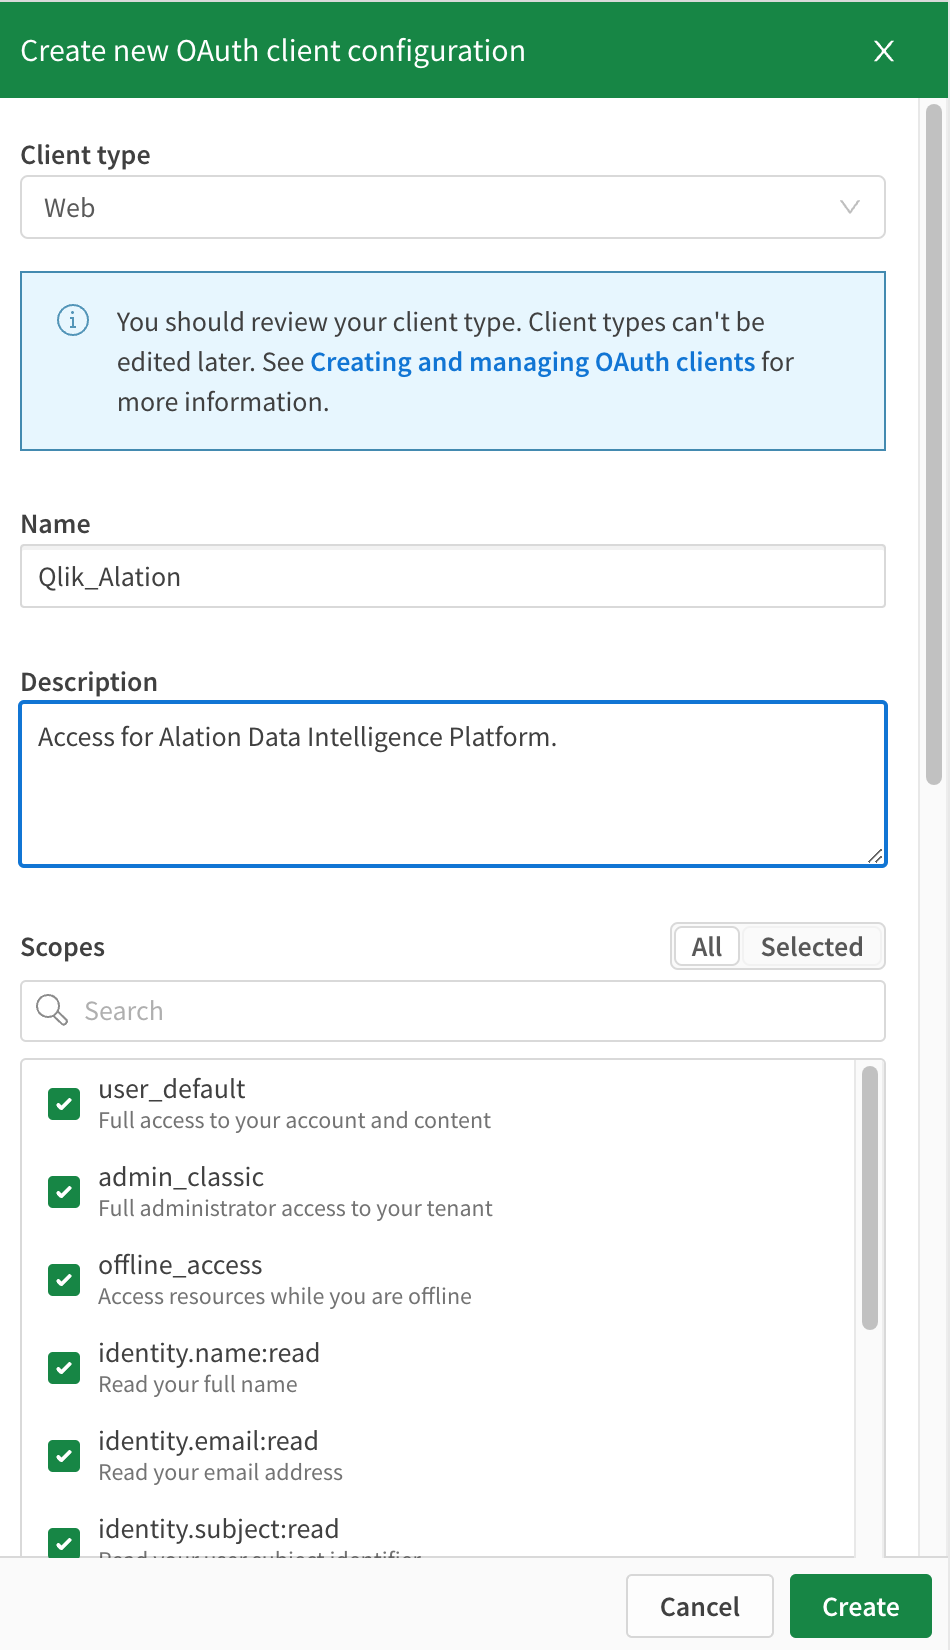
Task: Click 'Full access to your account and content'
Action: click(x=294, y=1120)
